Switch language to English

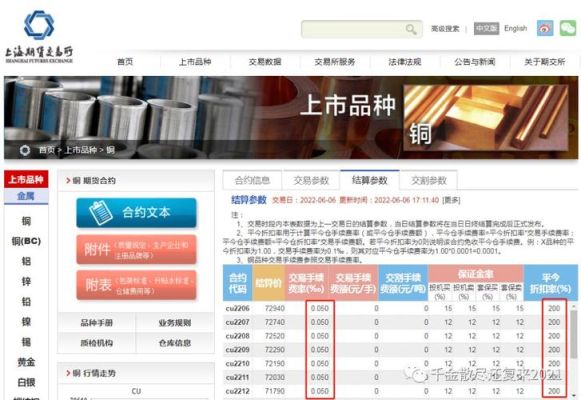[515, 29]
